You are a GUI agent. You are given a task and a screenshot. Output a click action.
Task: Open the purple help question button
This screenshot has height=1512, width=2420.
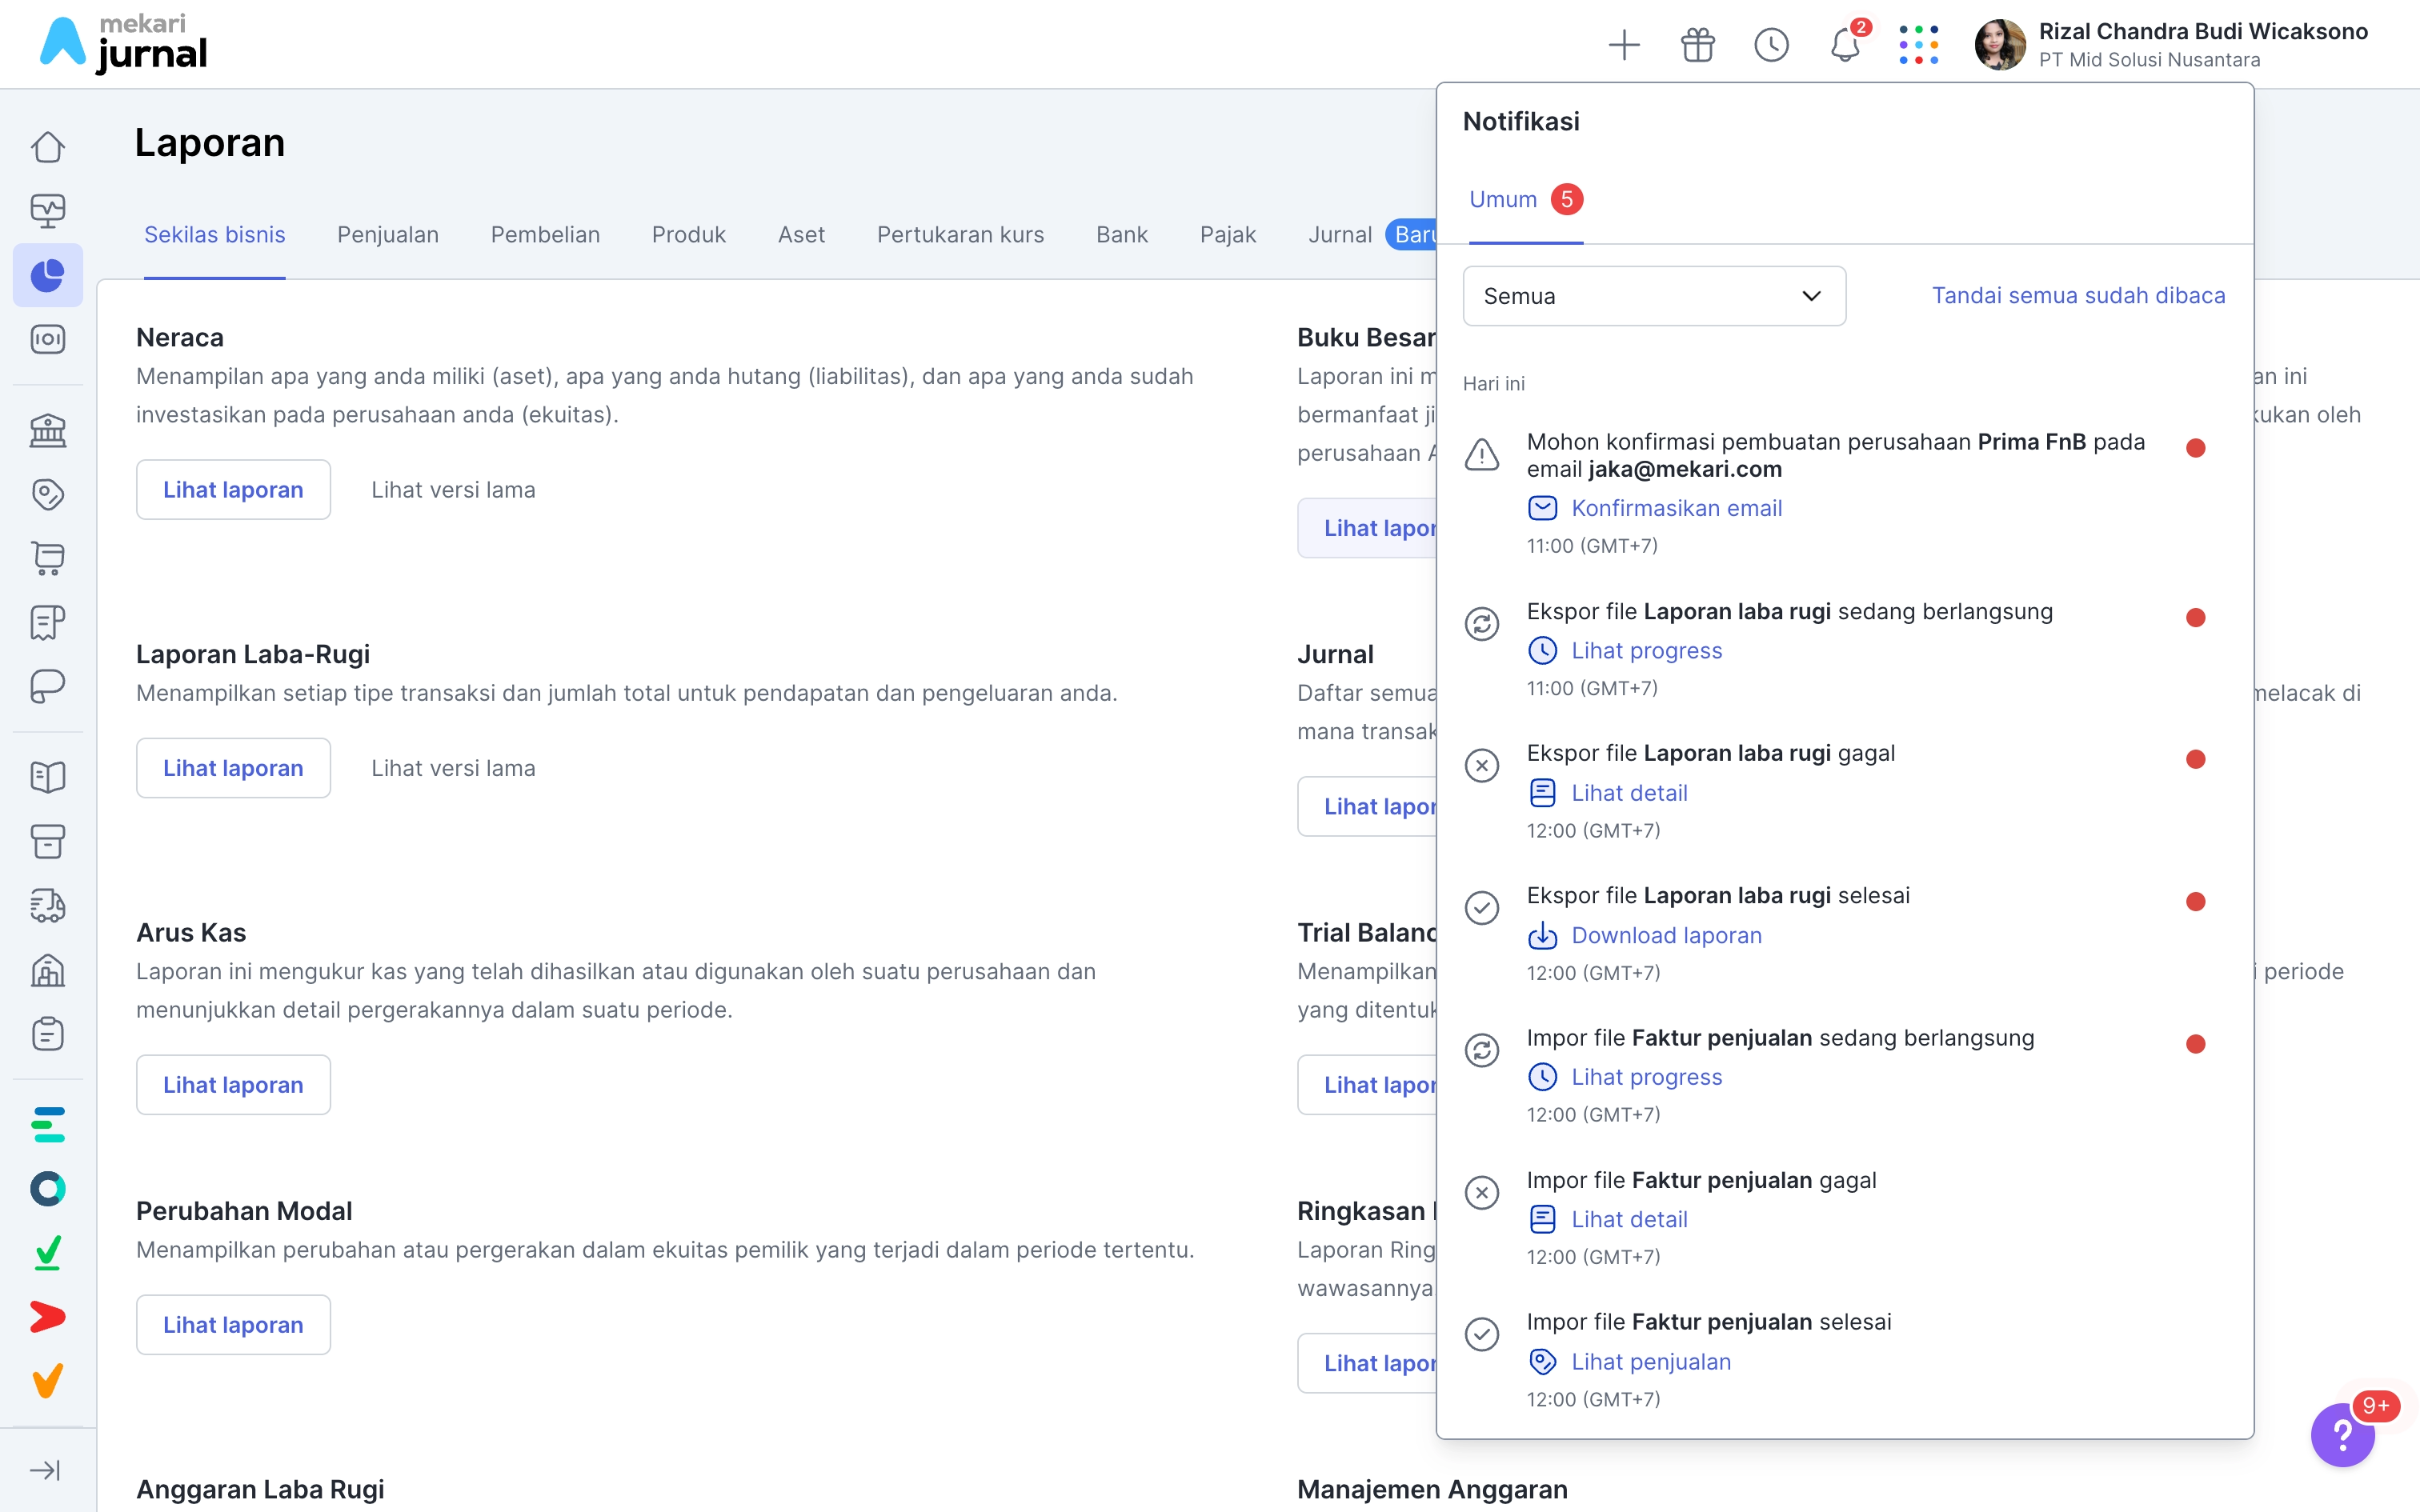[2342, 1434]
